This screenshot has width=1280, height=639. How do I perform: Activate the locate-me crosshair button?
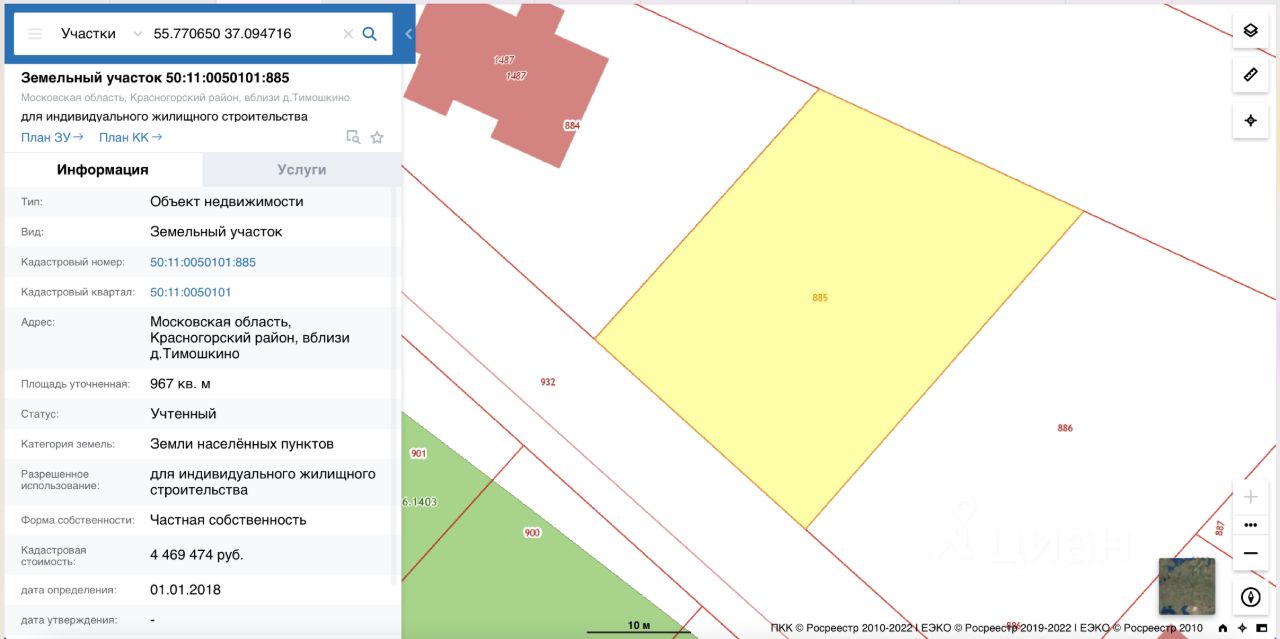coord(1250,121)
